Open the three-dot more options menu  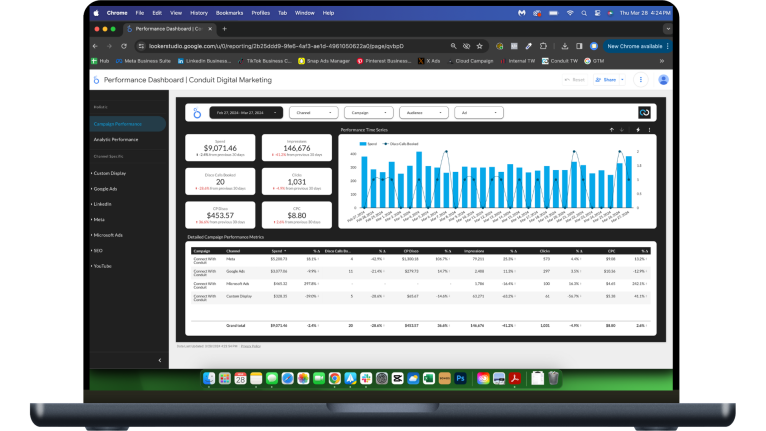[x=643, y=79]
